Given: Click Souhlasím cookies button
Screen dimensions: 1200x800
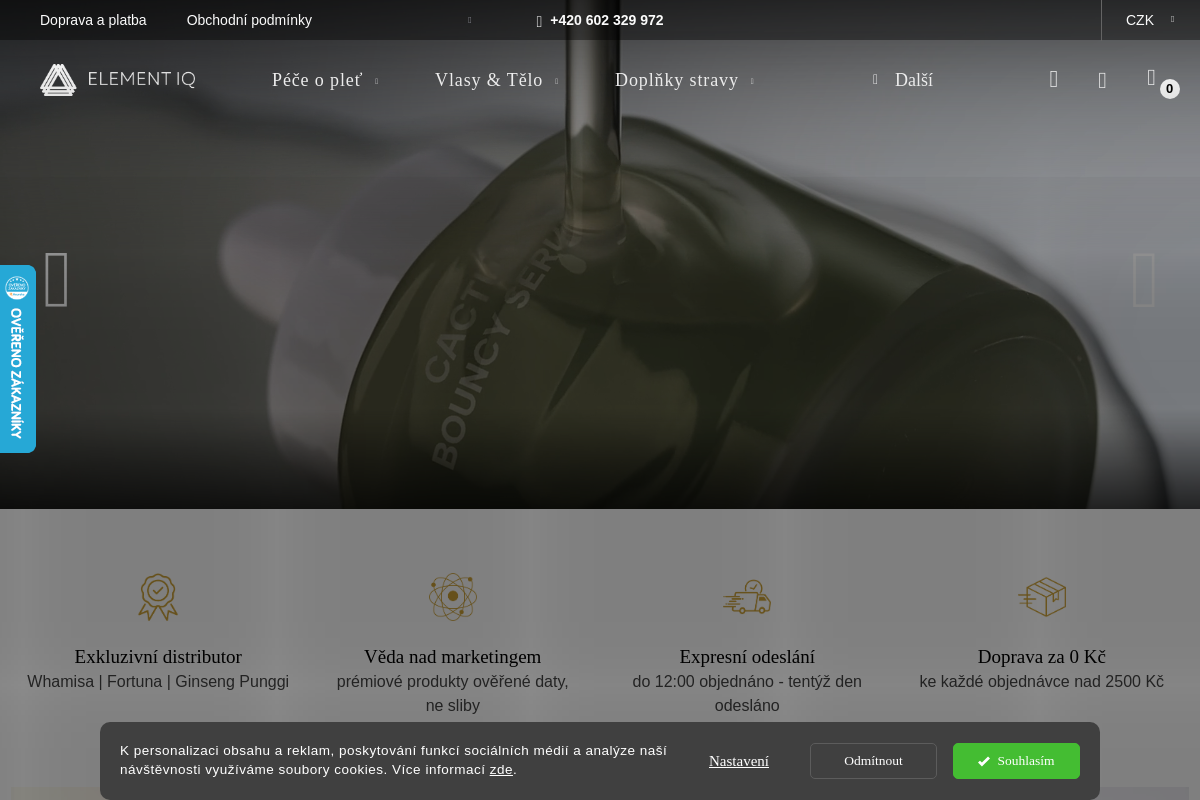Looking at the screenshot, I should pos(1016,761).
